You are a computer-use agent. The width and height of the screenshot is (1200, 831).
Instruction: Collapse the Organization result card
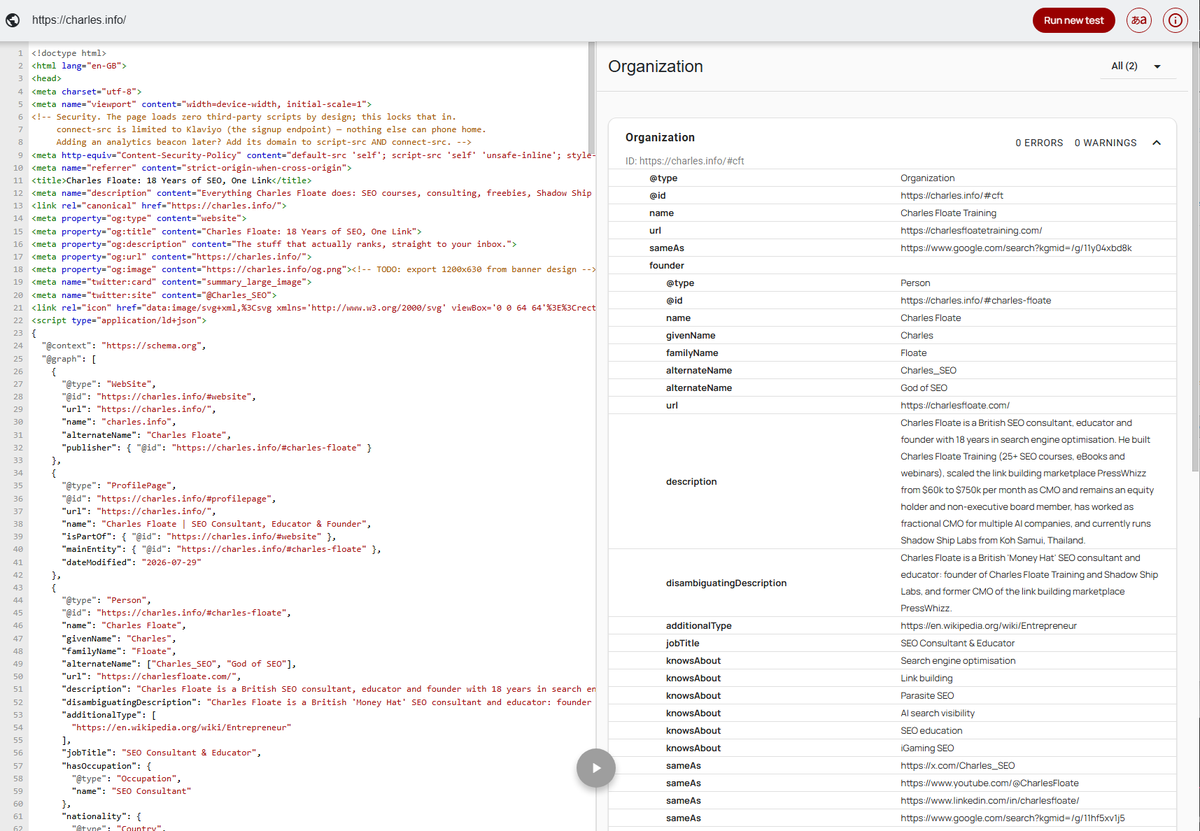[1157, 143]
